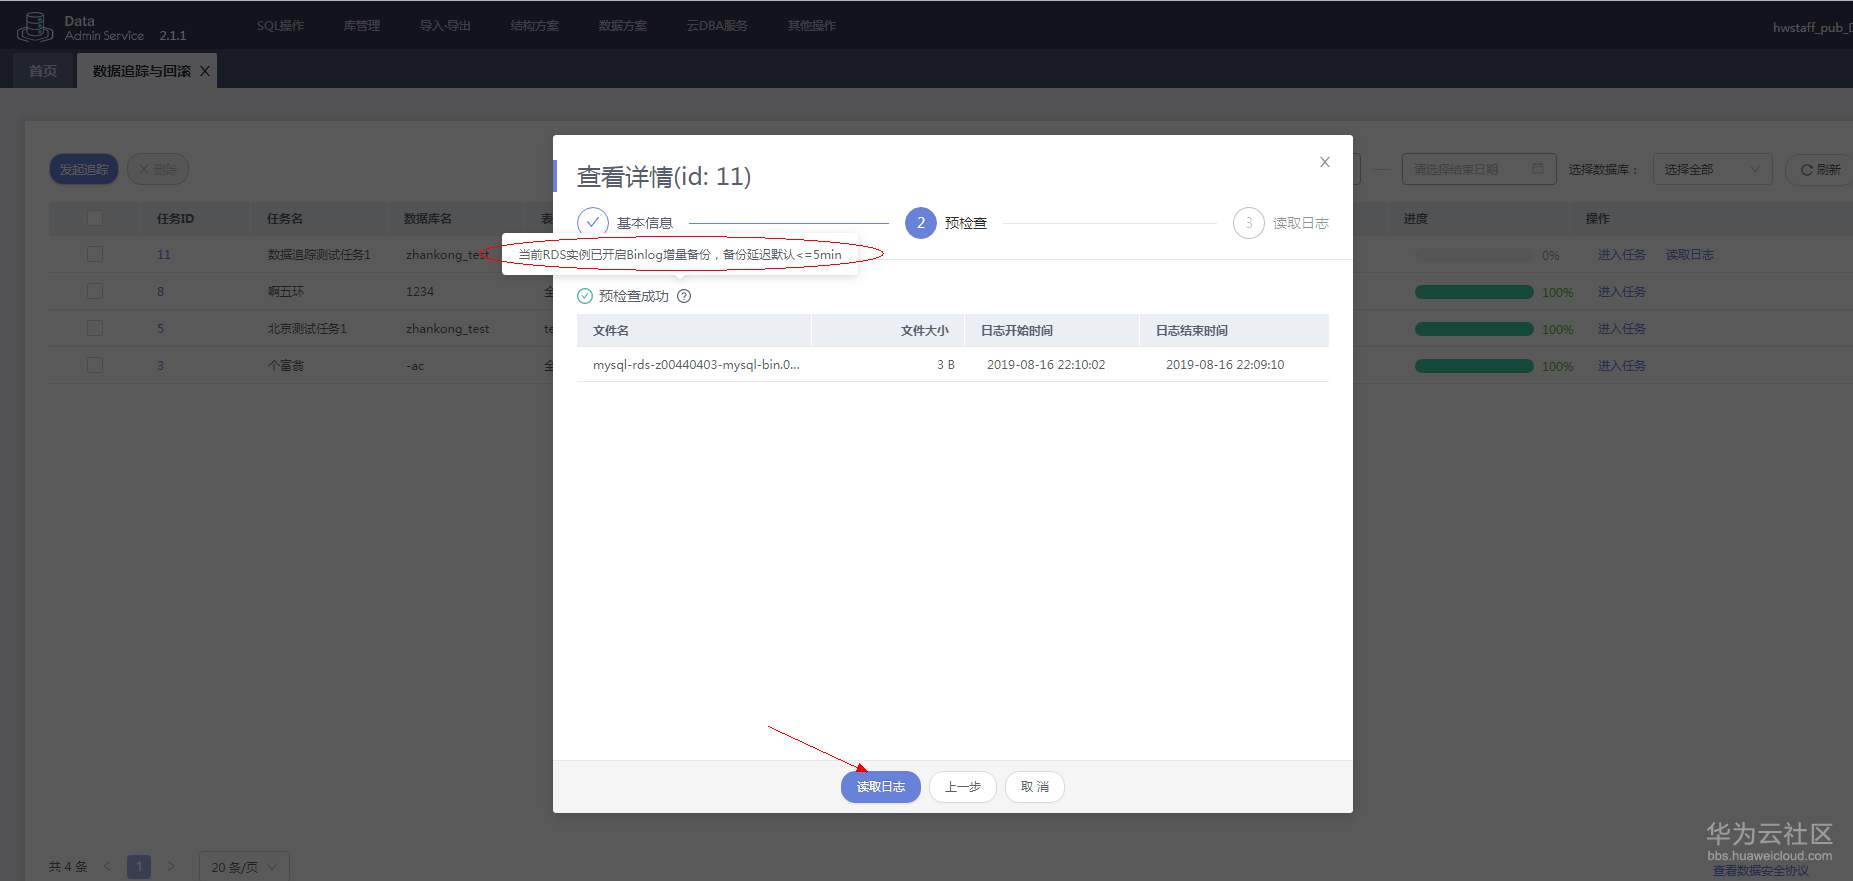This screenshot has width=1853, height=881.
Task: Open the 结构方案 menu
Action: point(535,25)
